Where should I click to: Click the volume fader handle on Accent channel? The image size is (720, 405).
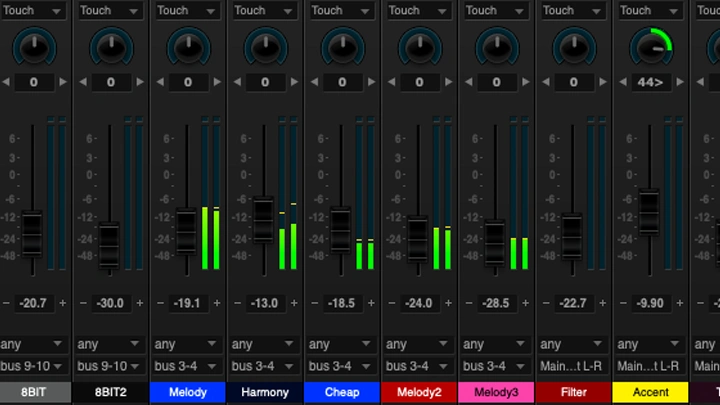649,211
